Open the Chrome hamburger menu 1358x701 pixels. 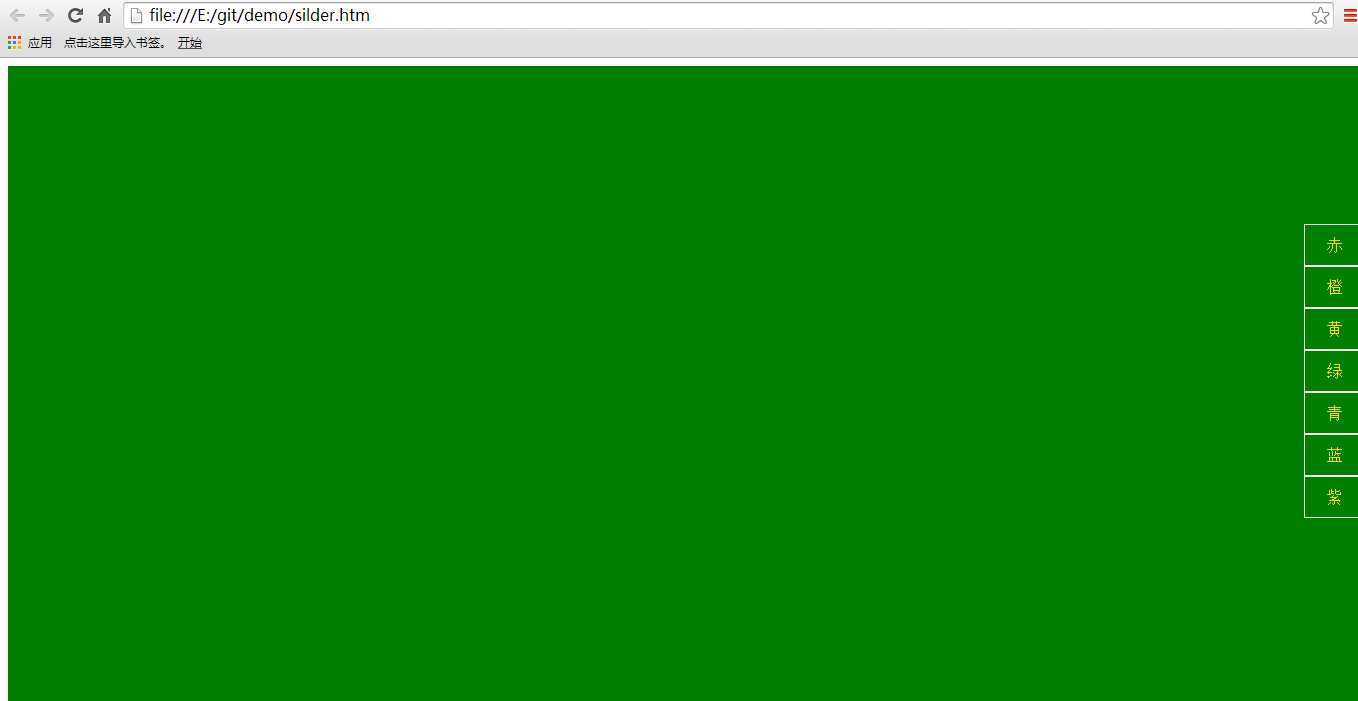coord(1350,15)
